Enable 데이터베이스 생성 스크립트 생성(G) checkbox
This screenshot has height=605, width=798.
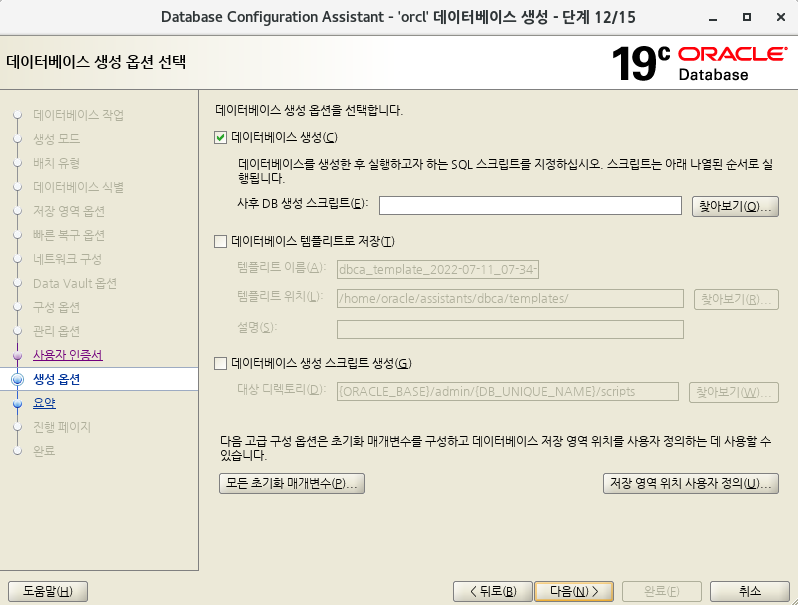[x=220, y=363]
